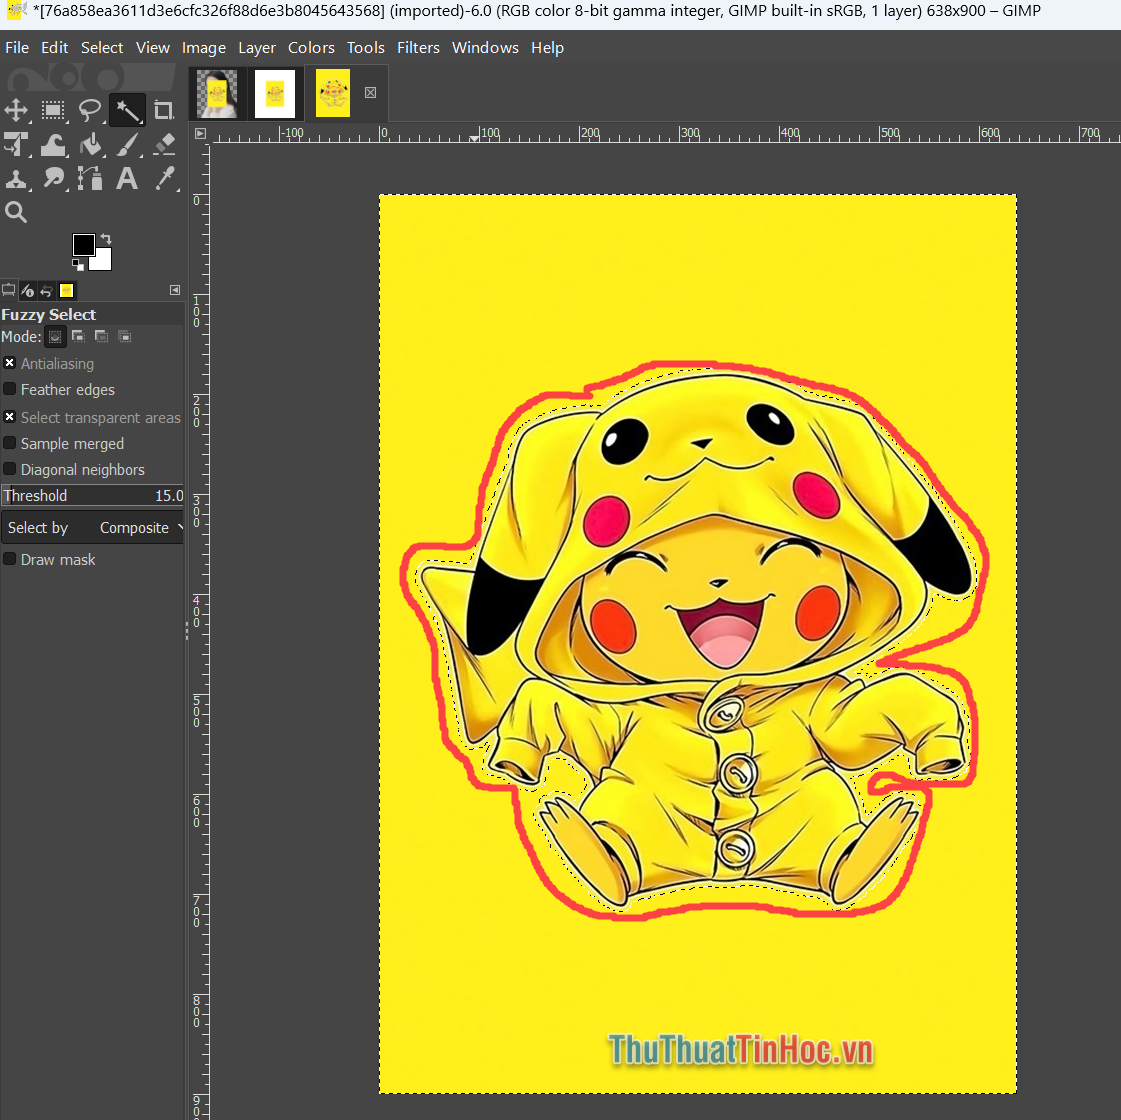Open the Select menu

(x=102, y=48)
